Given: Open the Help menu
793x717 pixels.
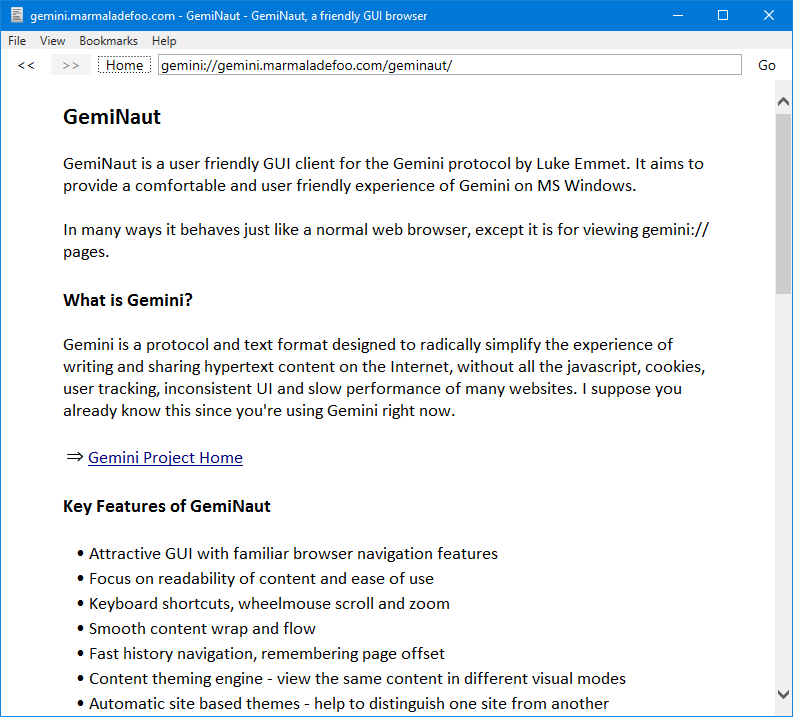Looking at the screenshot, I should click(164, 41).
